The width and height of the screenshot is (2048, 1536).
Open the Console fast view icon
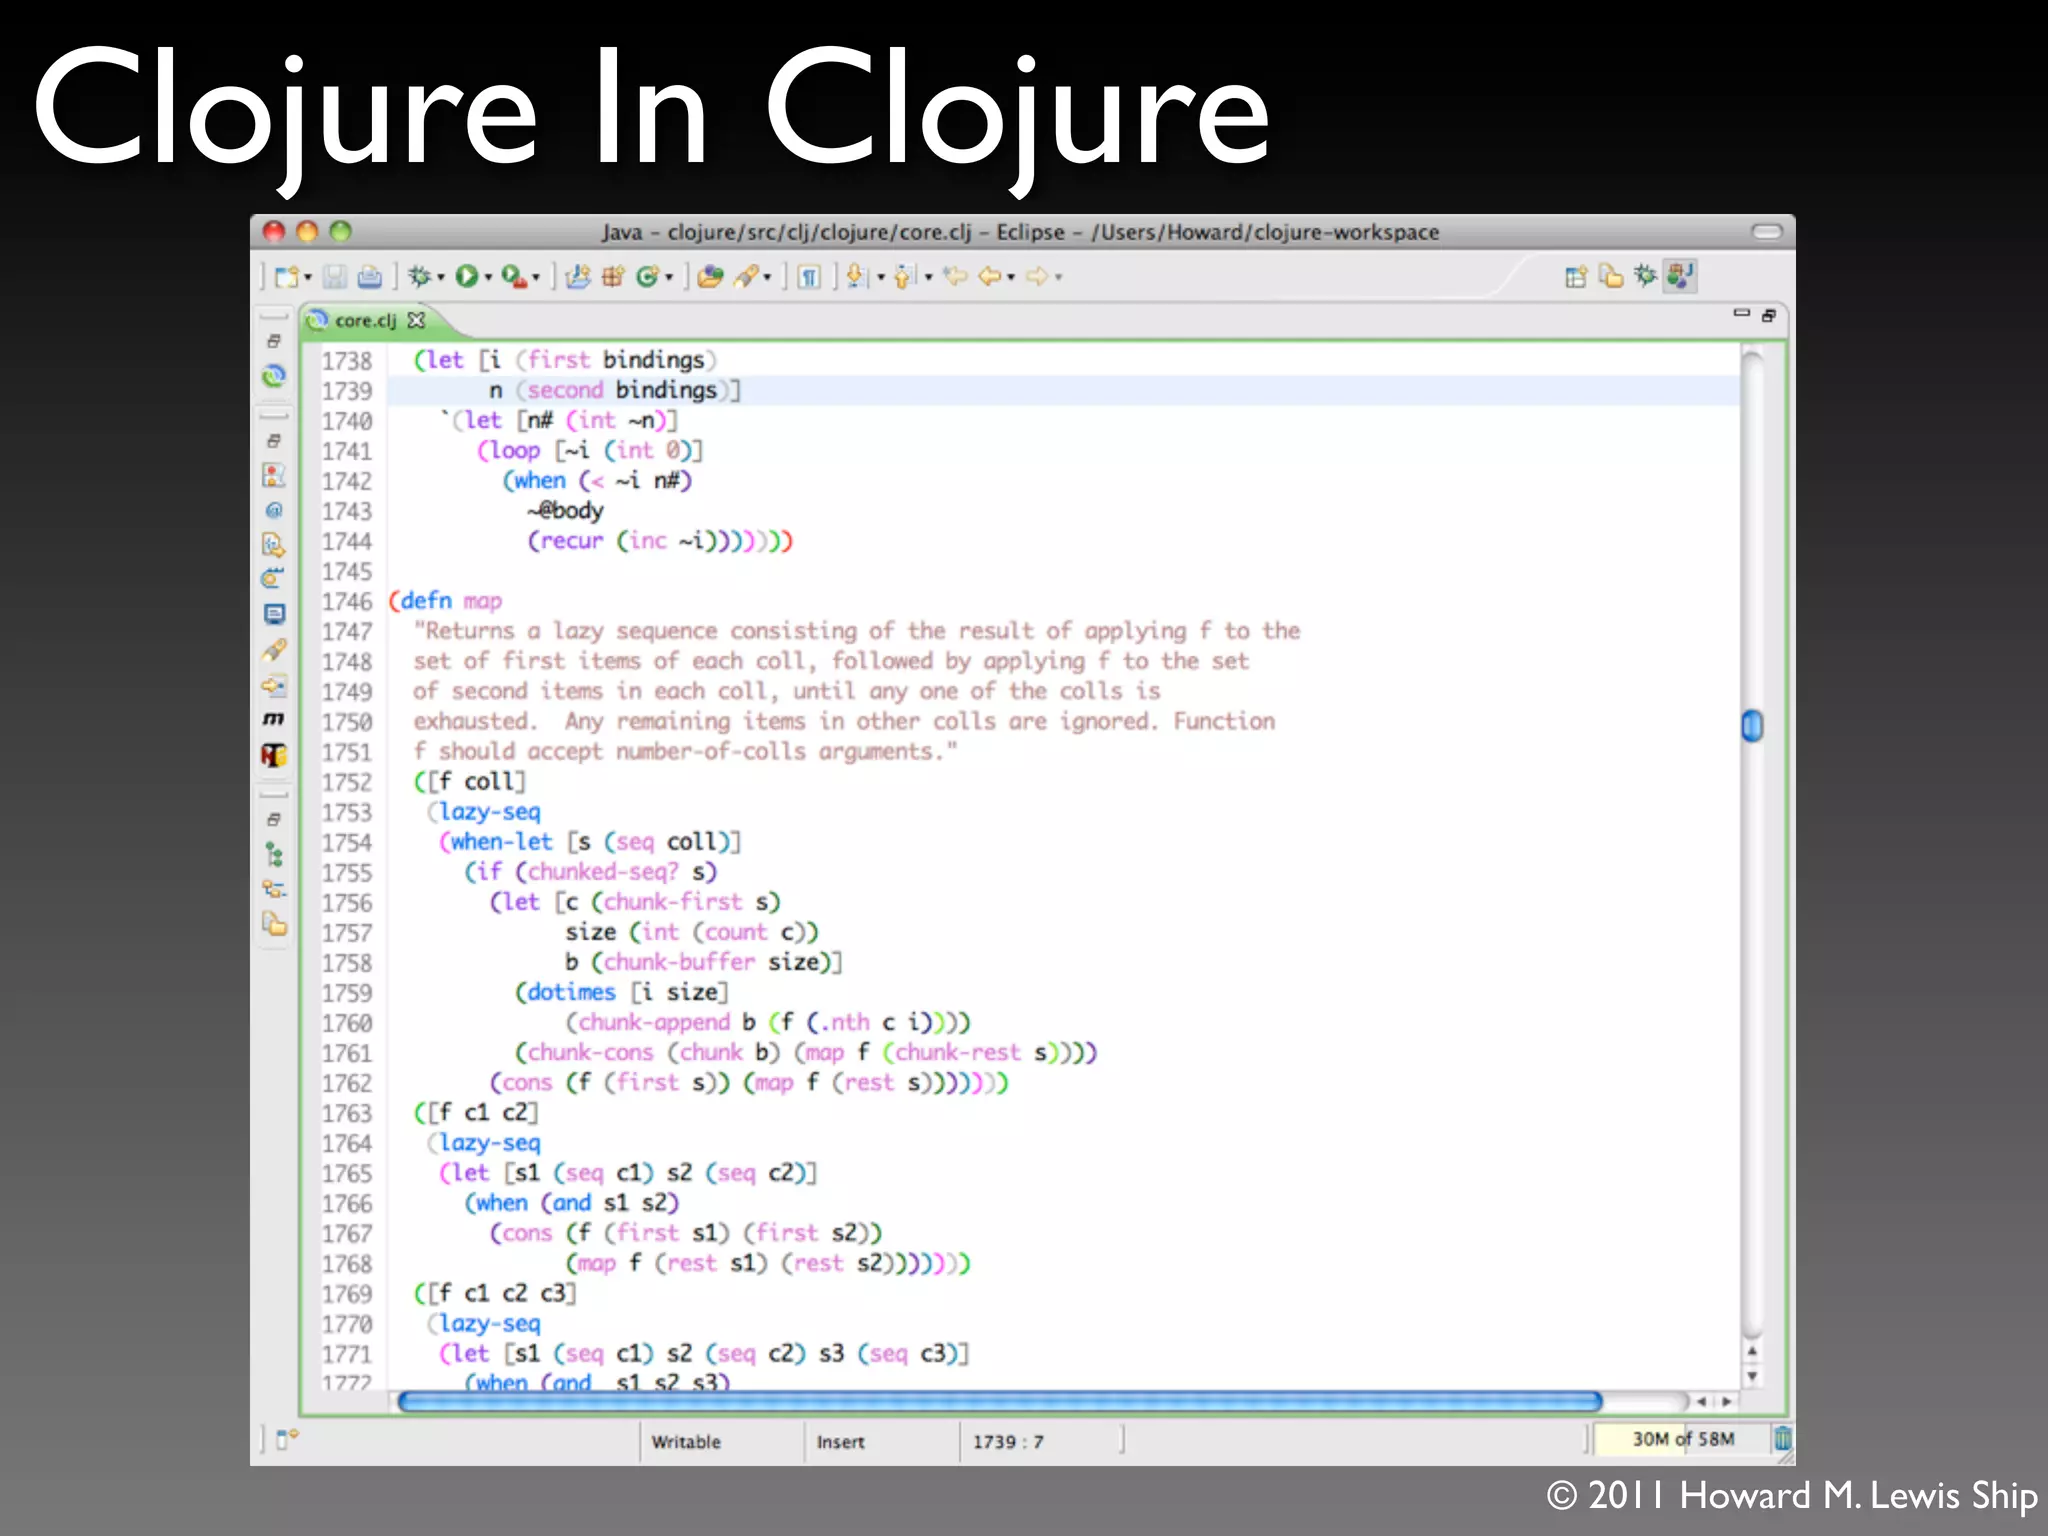(274, 614)
